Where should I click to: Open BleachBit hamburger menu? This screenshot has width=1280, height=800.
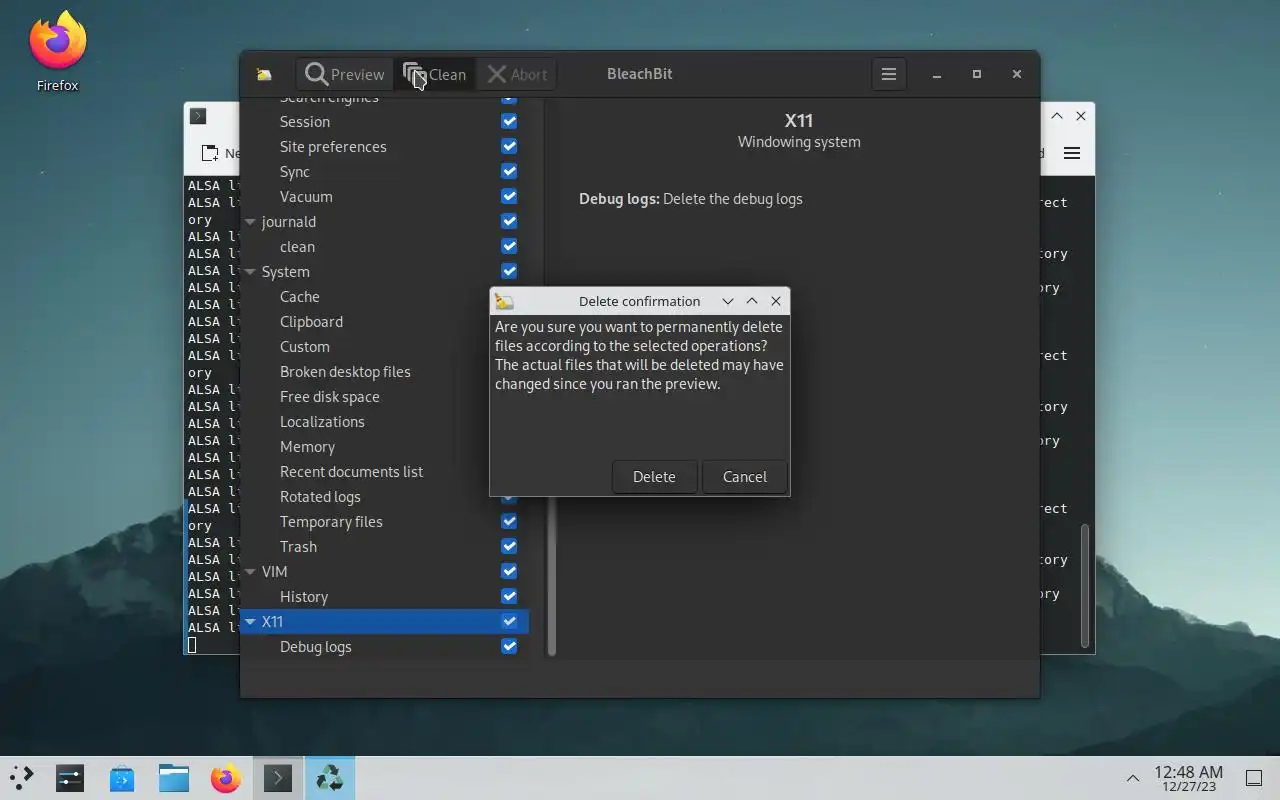point(888,74)
